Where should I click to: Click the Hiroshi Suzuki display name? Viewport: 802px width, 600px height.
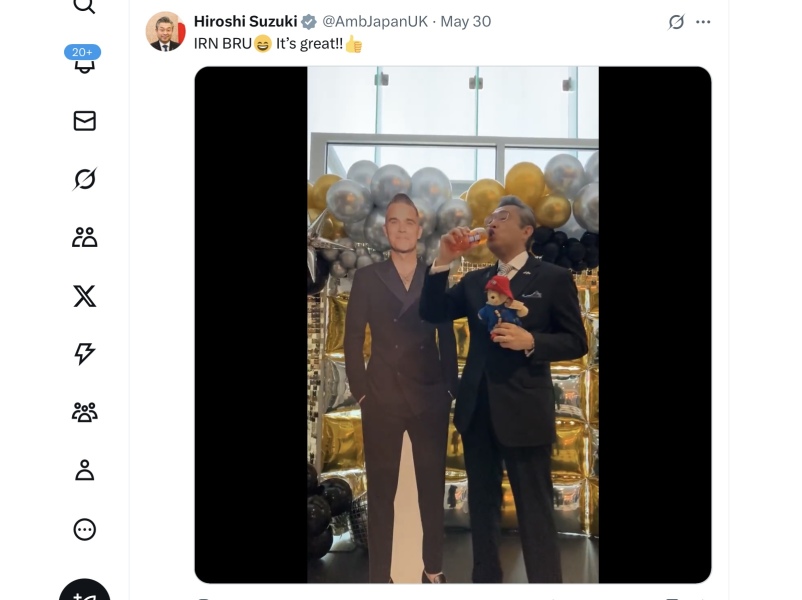pos(246,21)
